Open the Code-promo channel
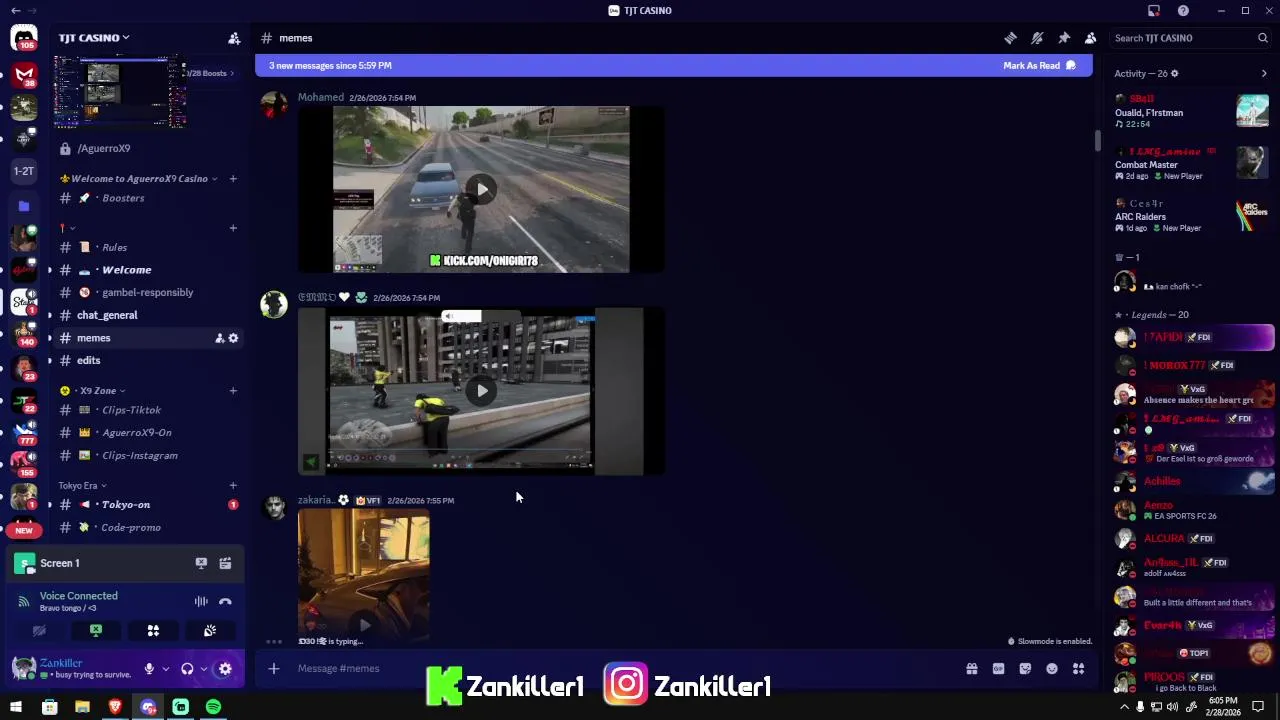Viewport: 1280px width, 720px height. point(146,527)
